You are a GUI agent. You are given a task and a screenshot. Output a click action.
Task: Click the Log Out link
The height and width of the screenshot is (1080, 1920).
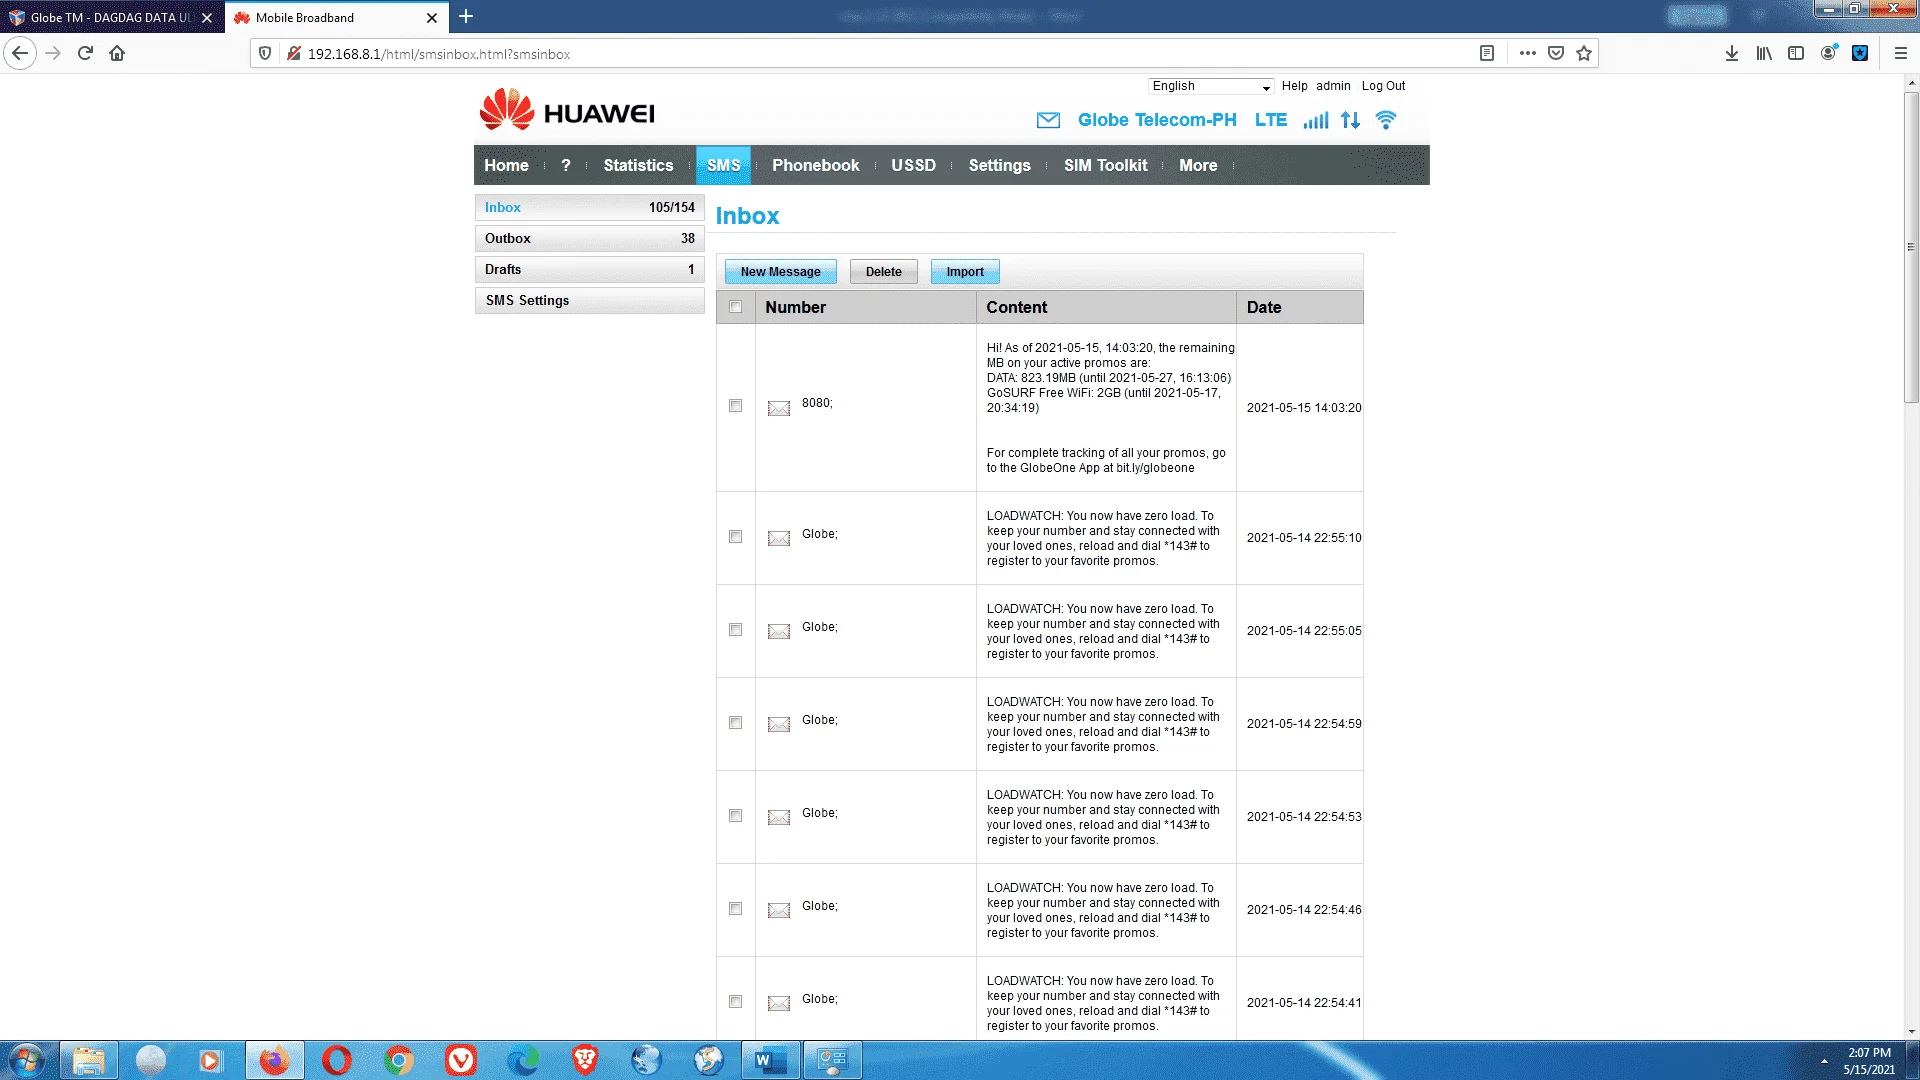pyautogui.click(x=1383, y=86)
